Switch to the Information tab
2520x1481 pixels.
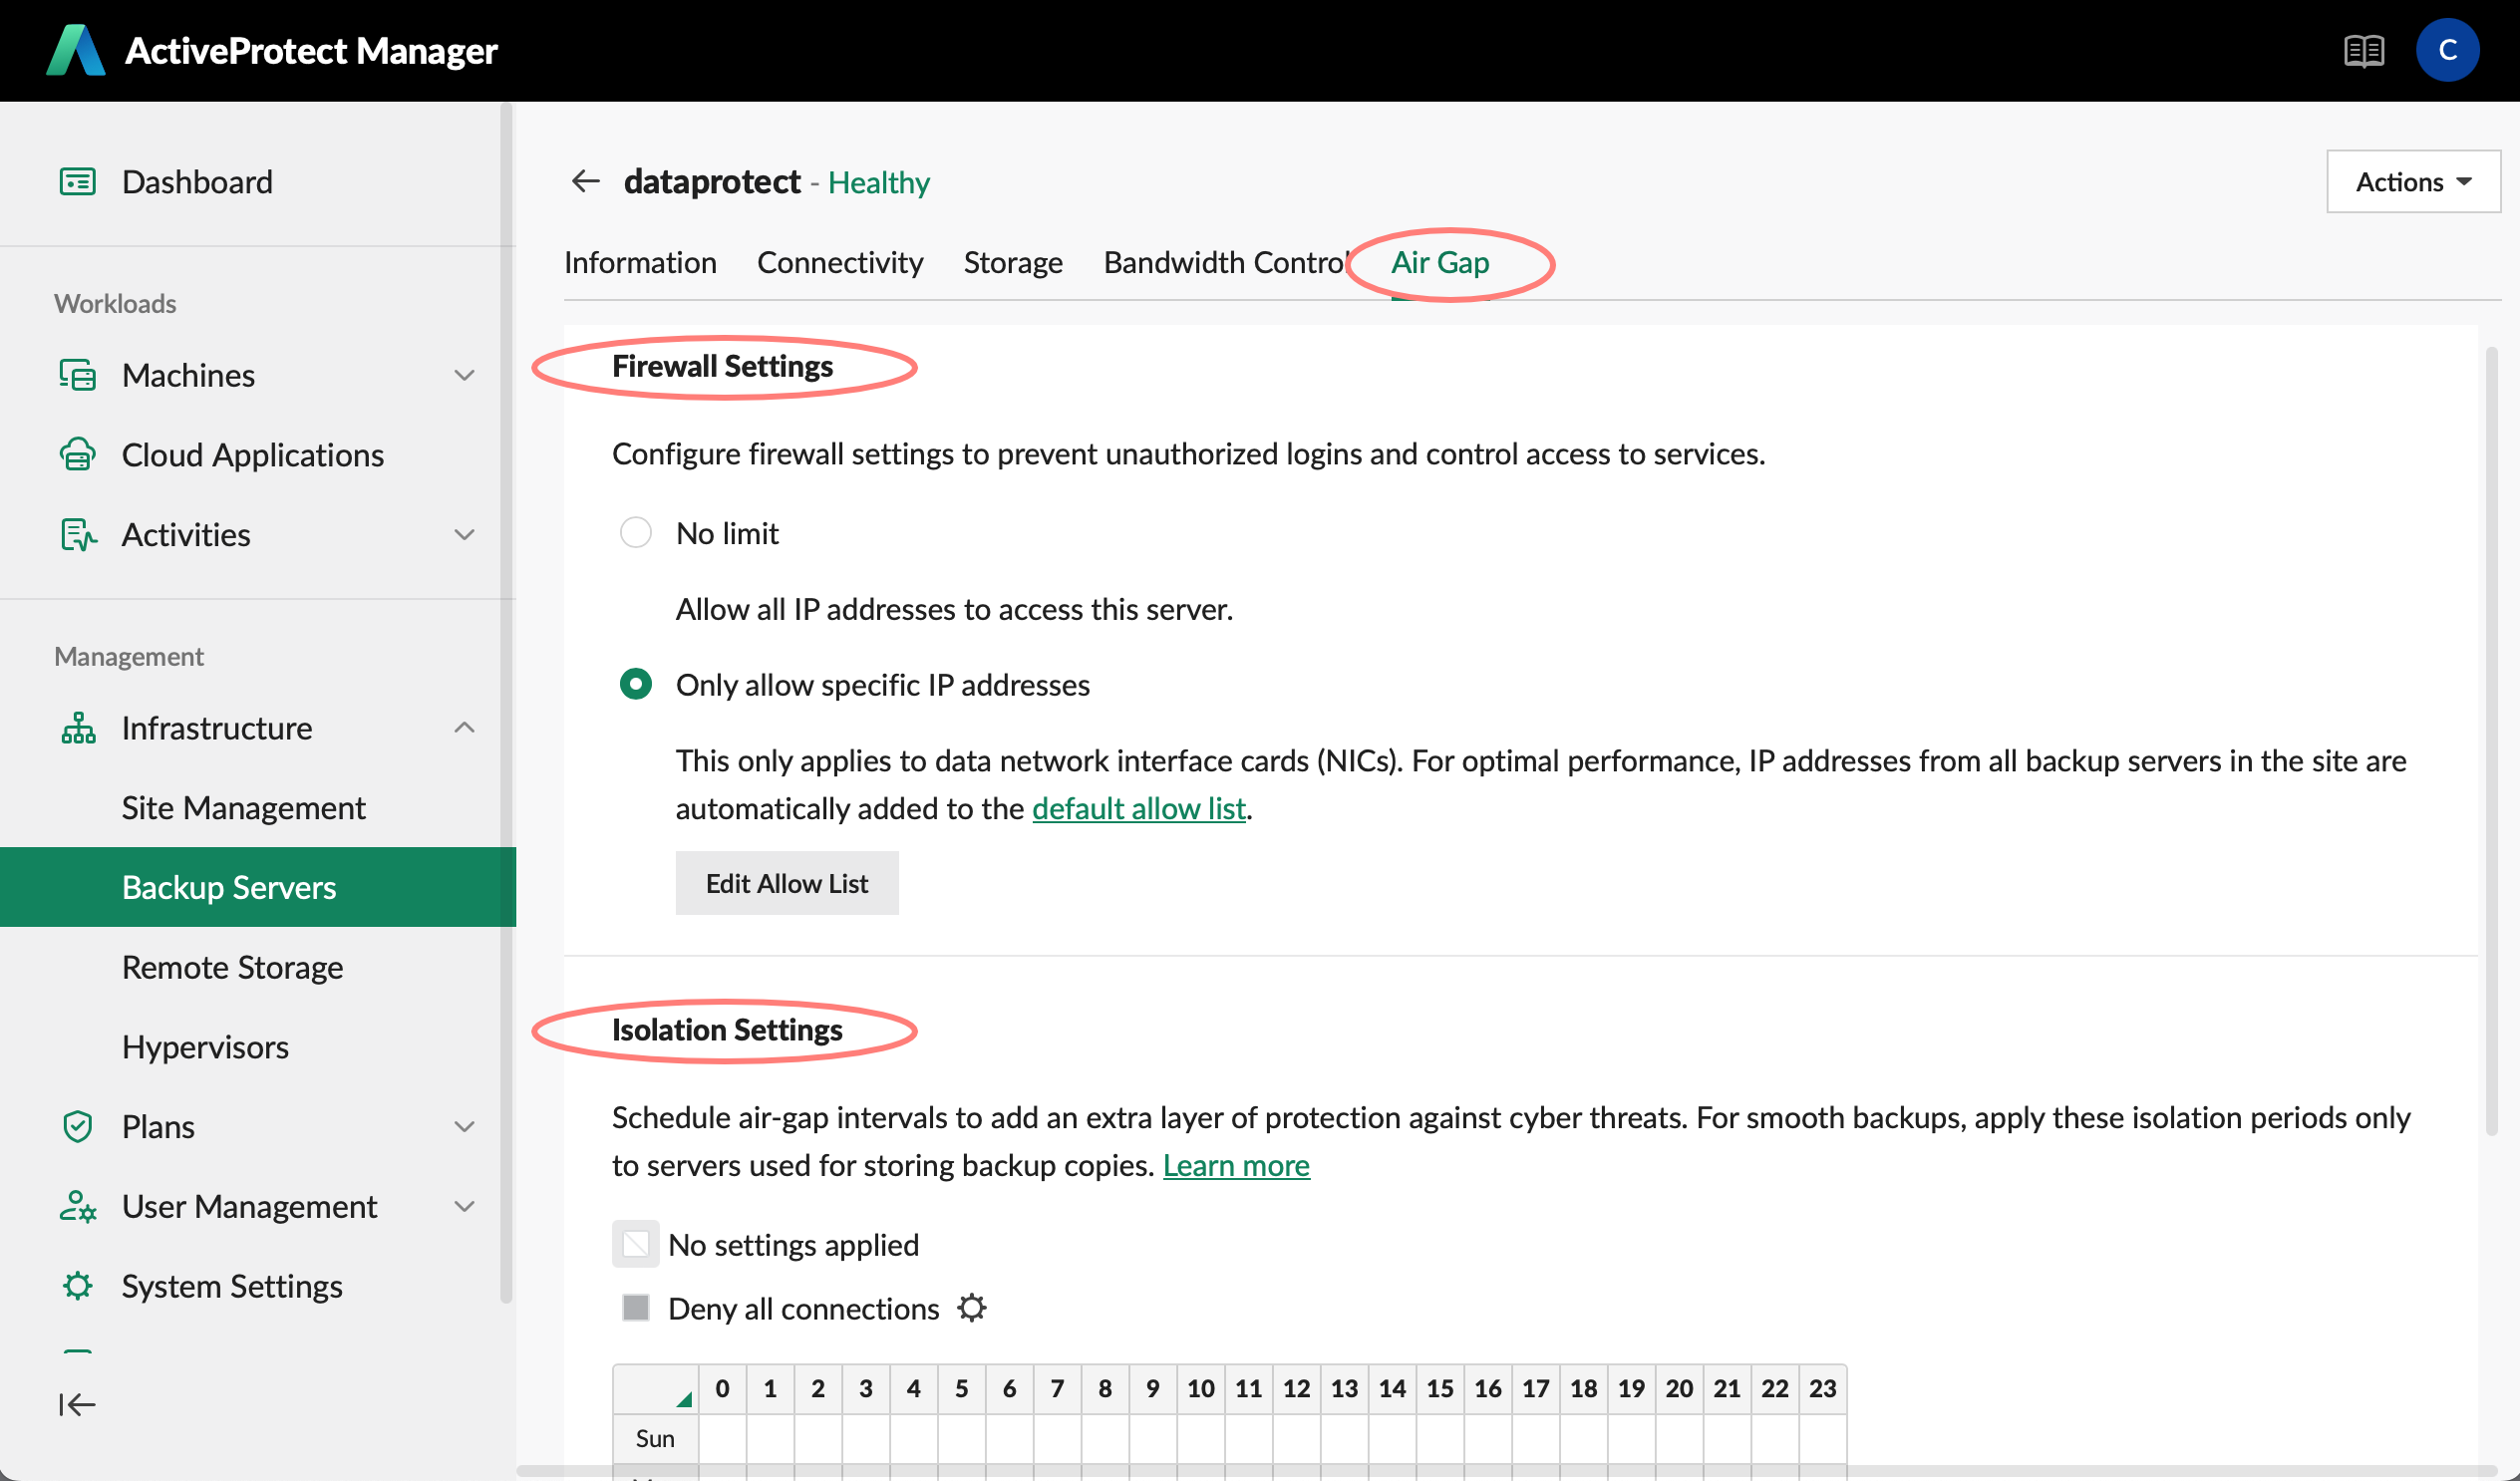tap(640, 263)
